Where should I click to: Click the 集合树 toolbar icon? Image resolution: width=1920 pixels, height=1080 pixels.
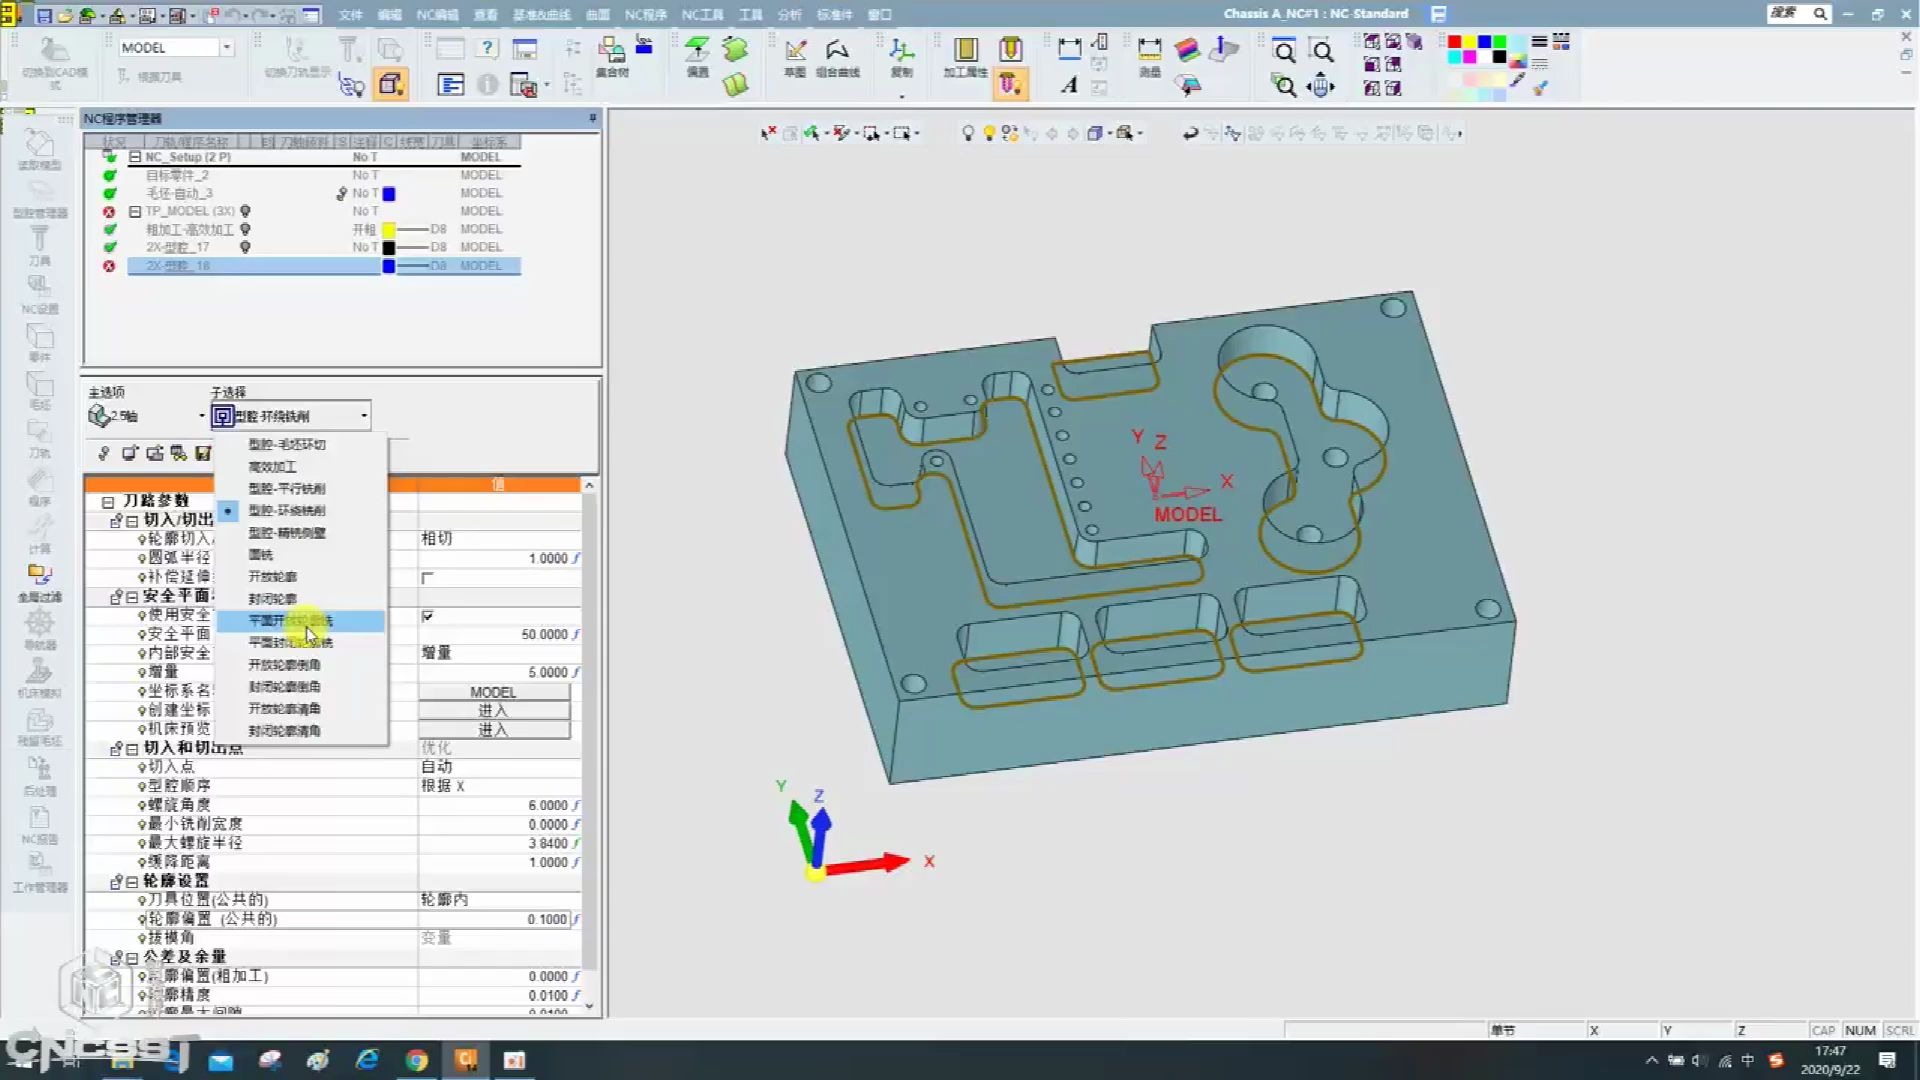(x=611, y=50)
